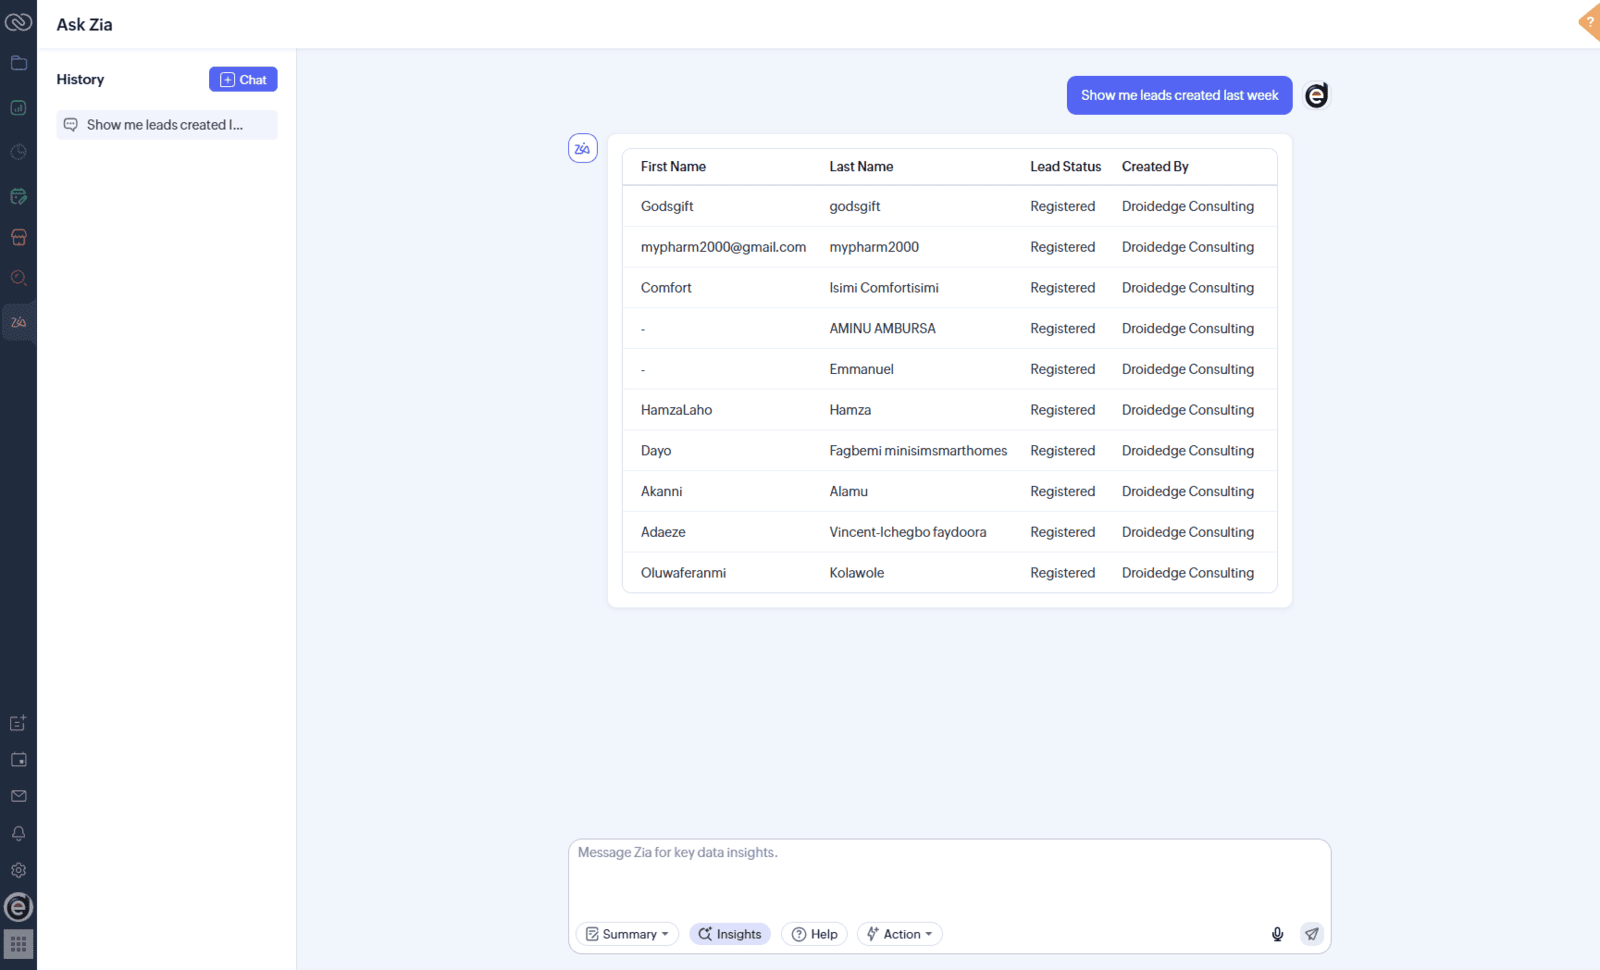Viewport: 1600px width, 970px height.
Task: Click the Chat button to start new conversation
Action: click(x=243, y=79)
